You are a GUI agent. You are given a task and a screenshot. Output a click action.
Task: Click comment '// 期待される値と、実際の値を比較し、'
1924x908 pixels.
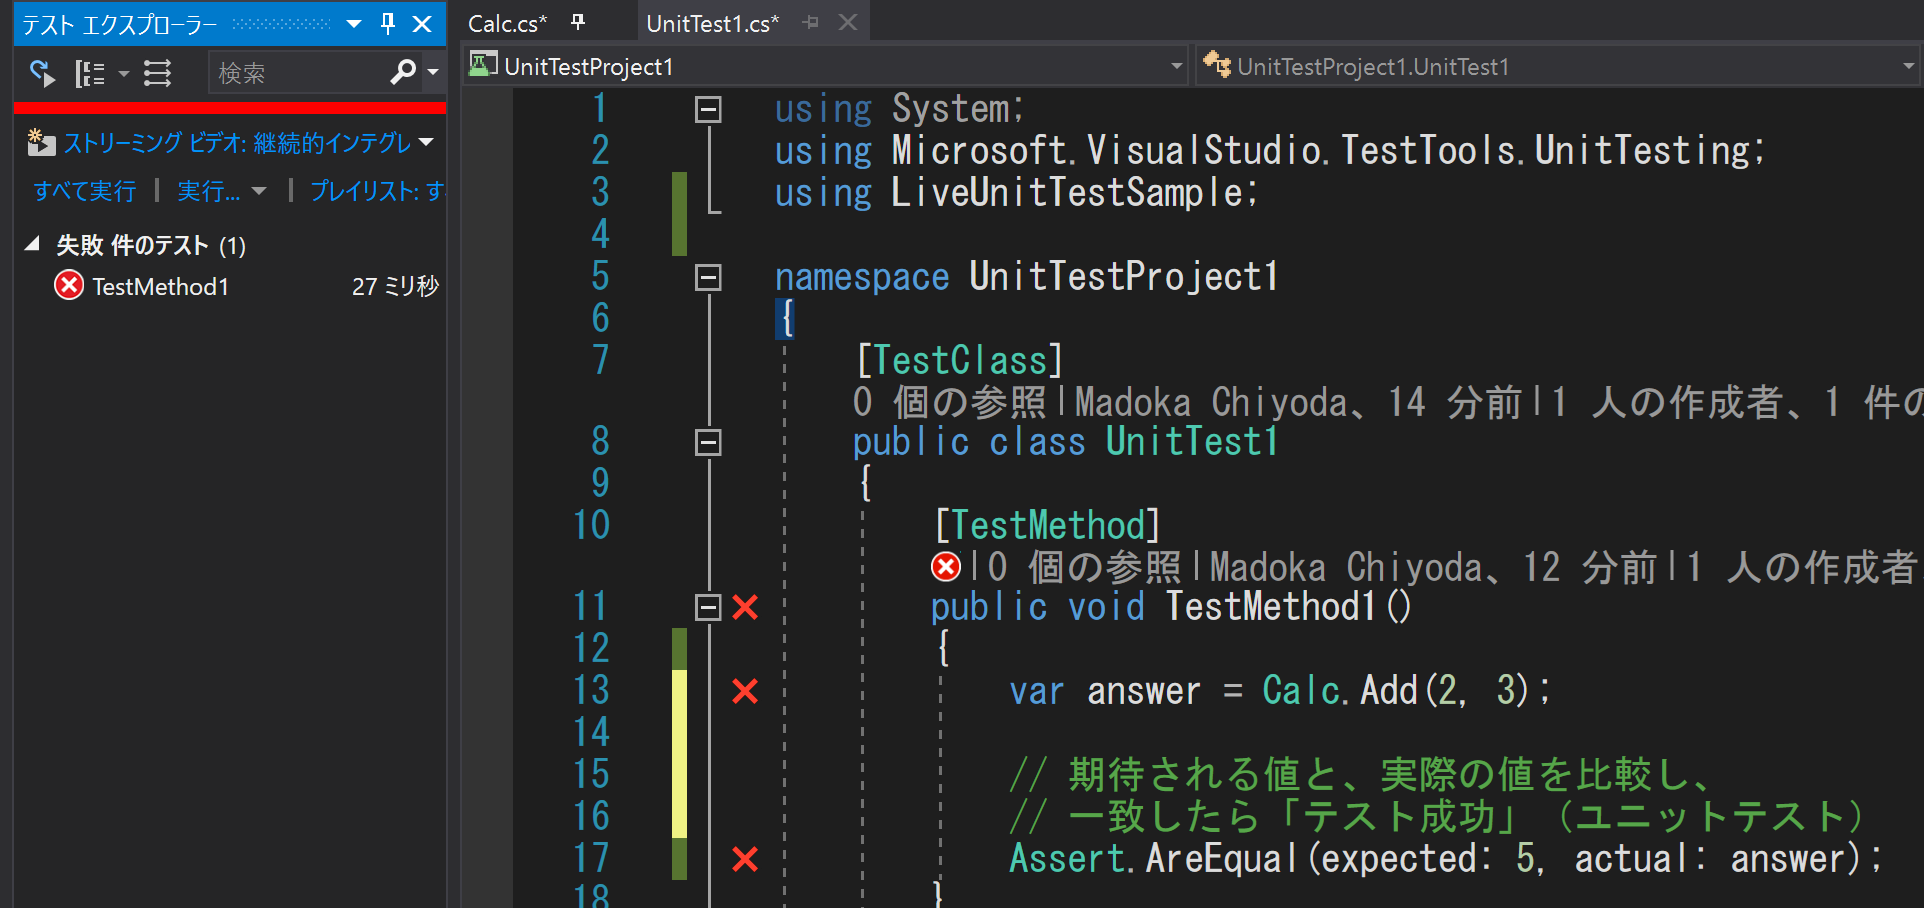1360,775
